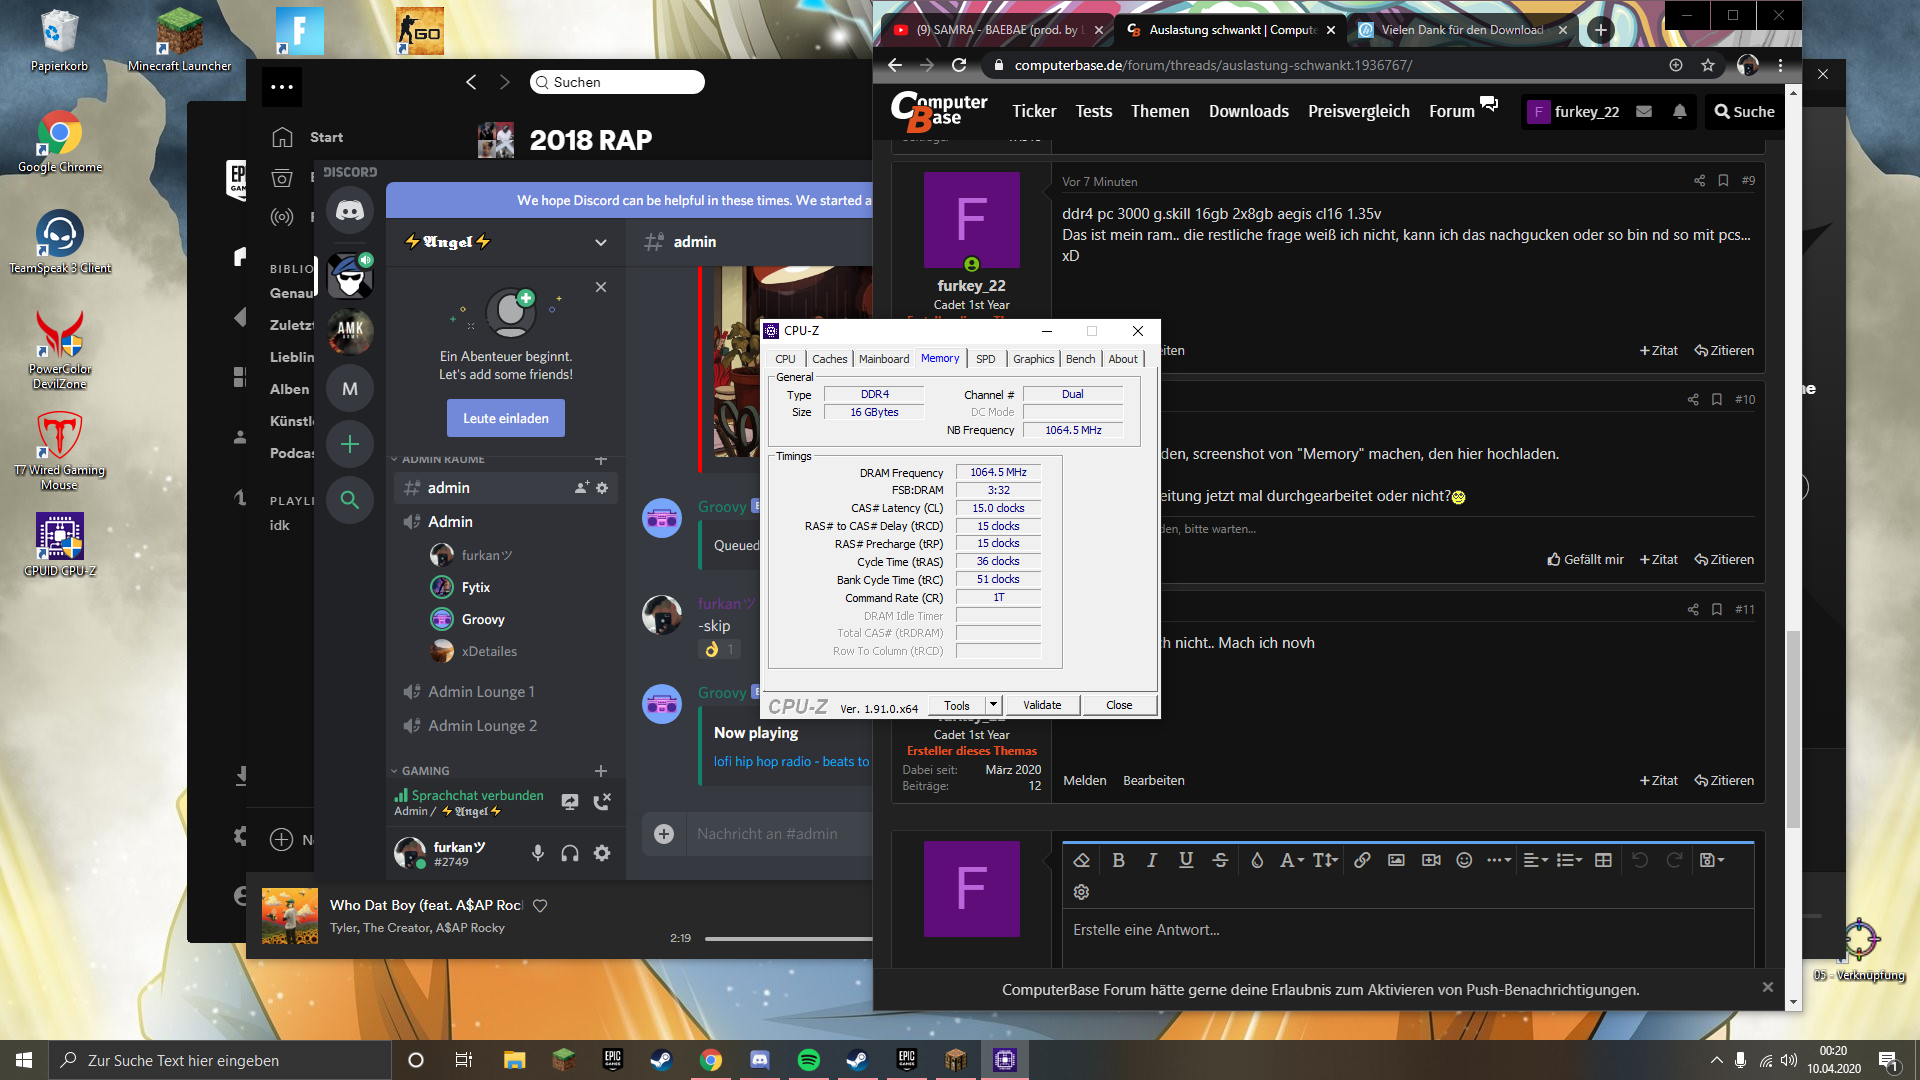The width and height of the screenshot is (1920, 1080).
Task: Click the insert image icon in editor
Action: coord(1396,860)
